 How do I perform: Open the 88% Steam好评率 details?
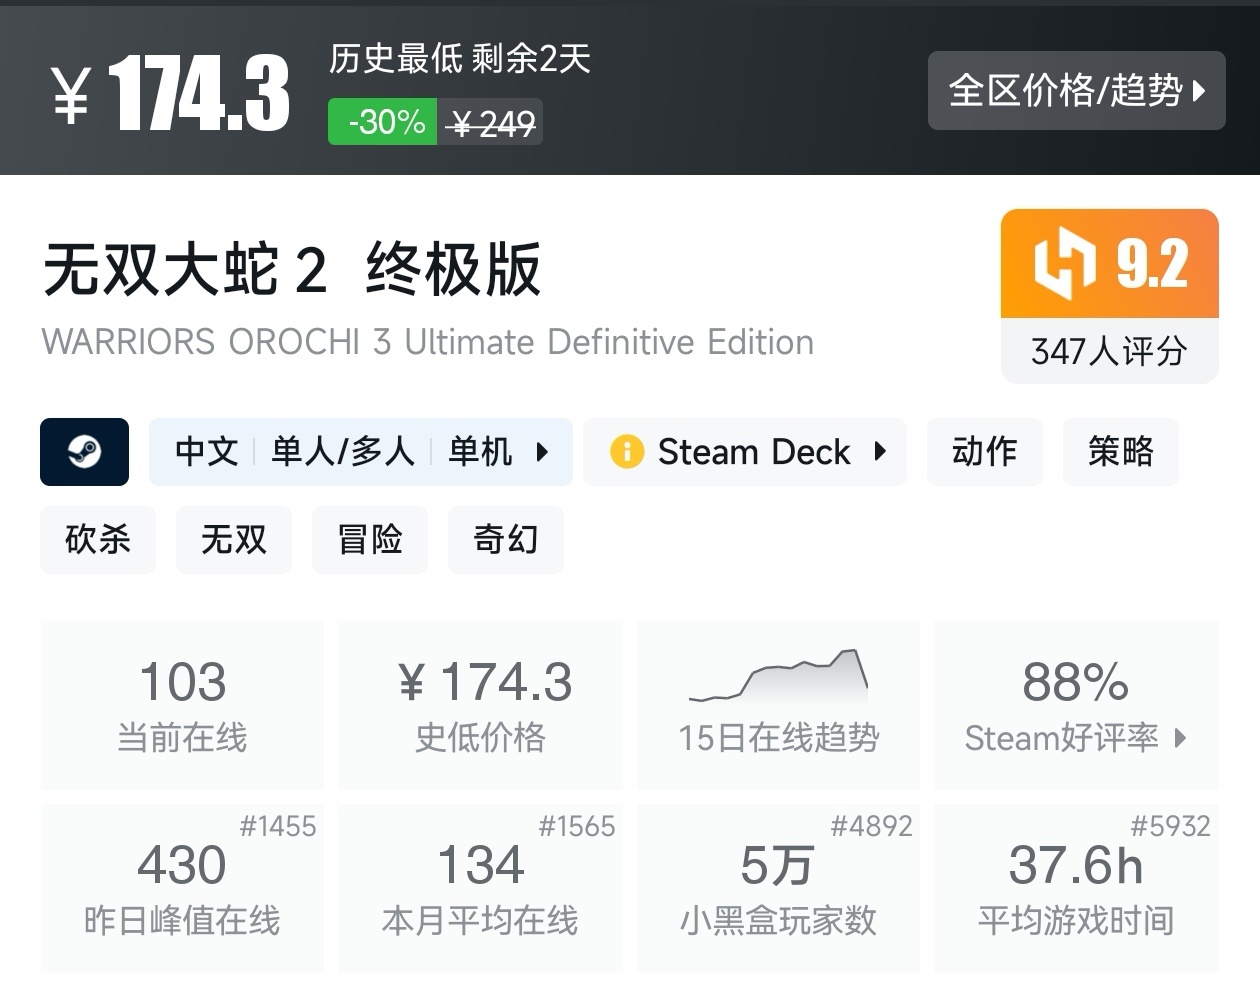(1076, 705)
